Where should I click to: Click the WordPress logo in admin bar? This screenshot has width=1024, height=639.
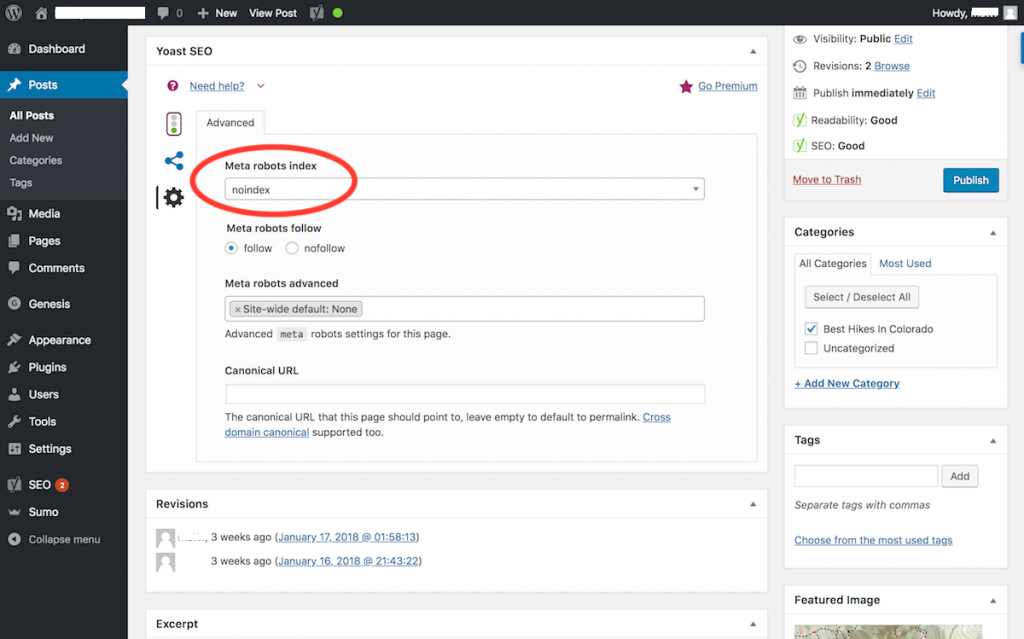click(14, 13)
